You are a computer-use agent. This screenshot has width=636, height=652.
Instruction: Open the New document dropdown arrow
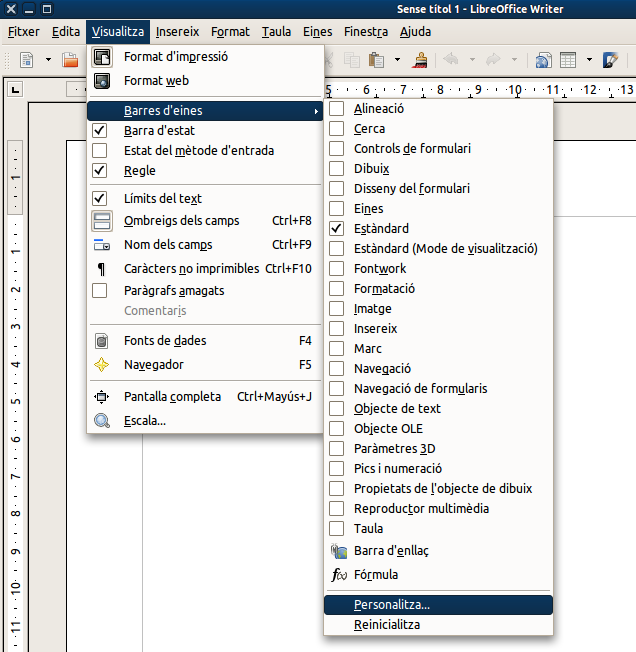click(49, 60)
